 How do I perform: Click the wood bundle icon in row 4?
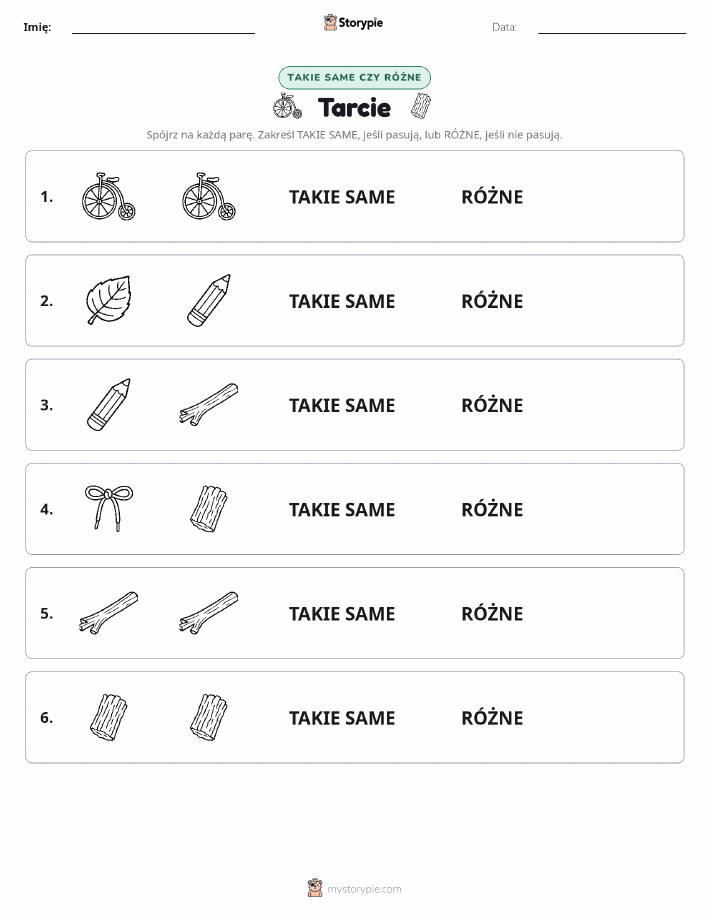209,508
